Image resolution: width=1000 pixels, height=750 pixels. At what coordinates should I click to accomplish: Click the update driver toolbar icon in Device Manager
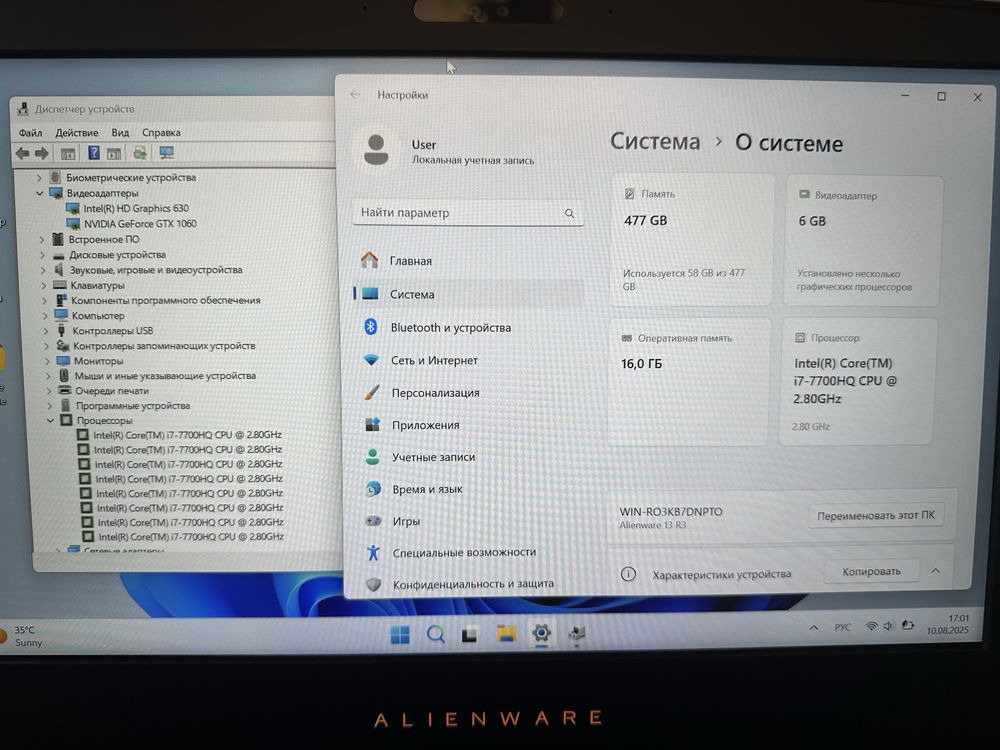[x=140, y=153]
